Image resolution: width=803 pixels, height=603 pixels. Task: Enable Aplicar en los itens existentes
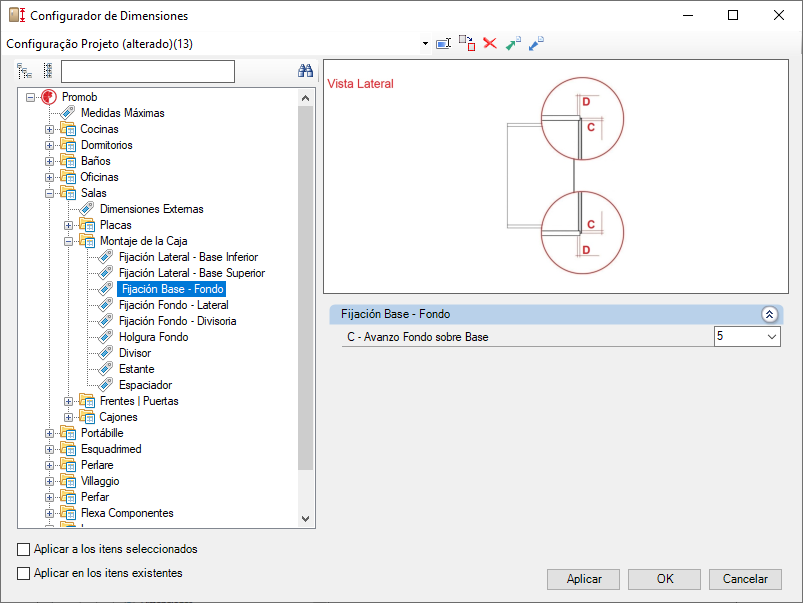tap(24, 573)
